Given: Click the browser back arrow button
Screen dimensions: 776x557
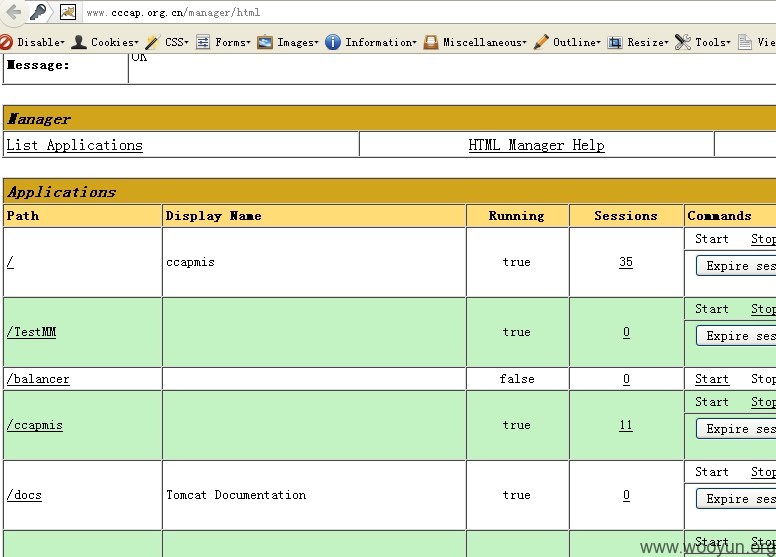Looking at the screenshot, I should [x=13, y=12].
